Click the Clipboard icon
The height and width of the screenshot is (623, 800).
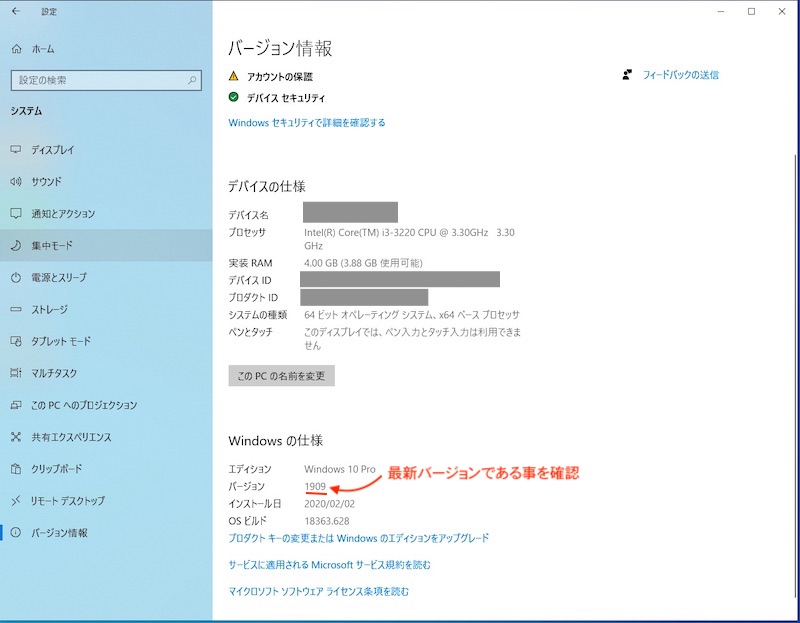click(16, 468)
